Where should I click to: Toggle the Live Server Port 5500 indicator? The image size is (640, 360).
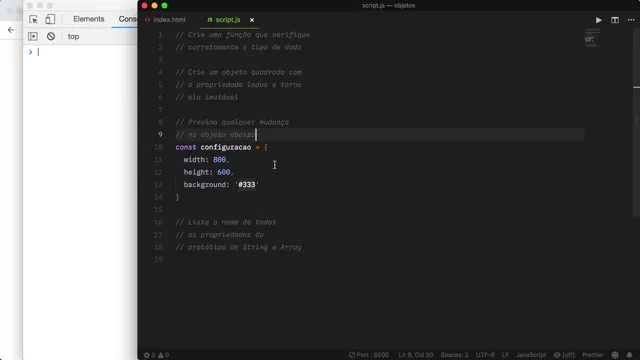pyautogui.click(x=369, y=355)
